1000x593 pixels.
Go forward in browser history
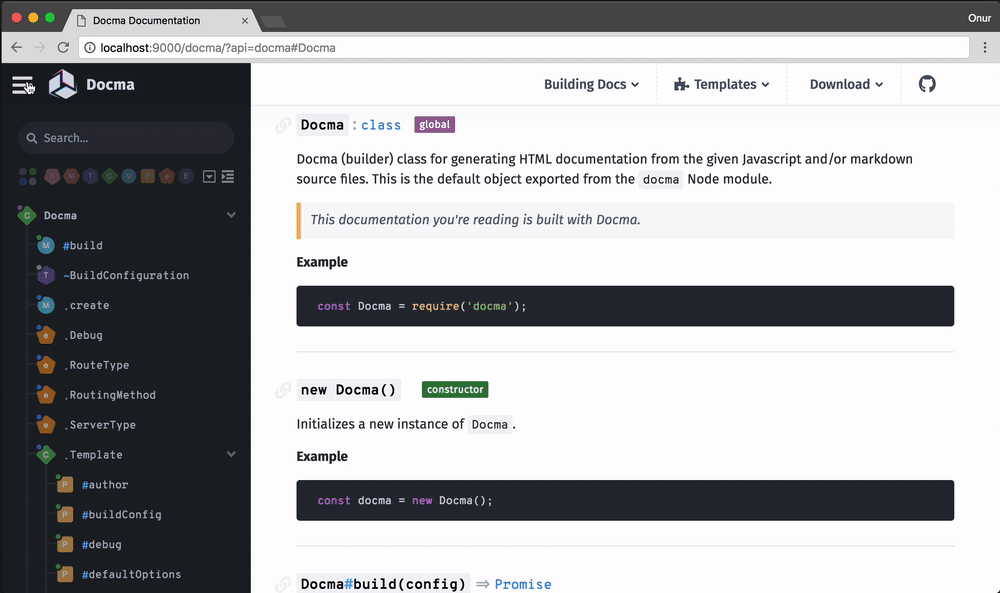tap(40, 47)
